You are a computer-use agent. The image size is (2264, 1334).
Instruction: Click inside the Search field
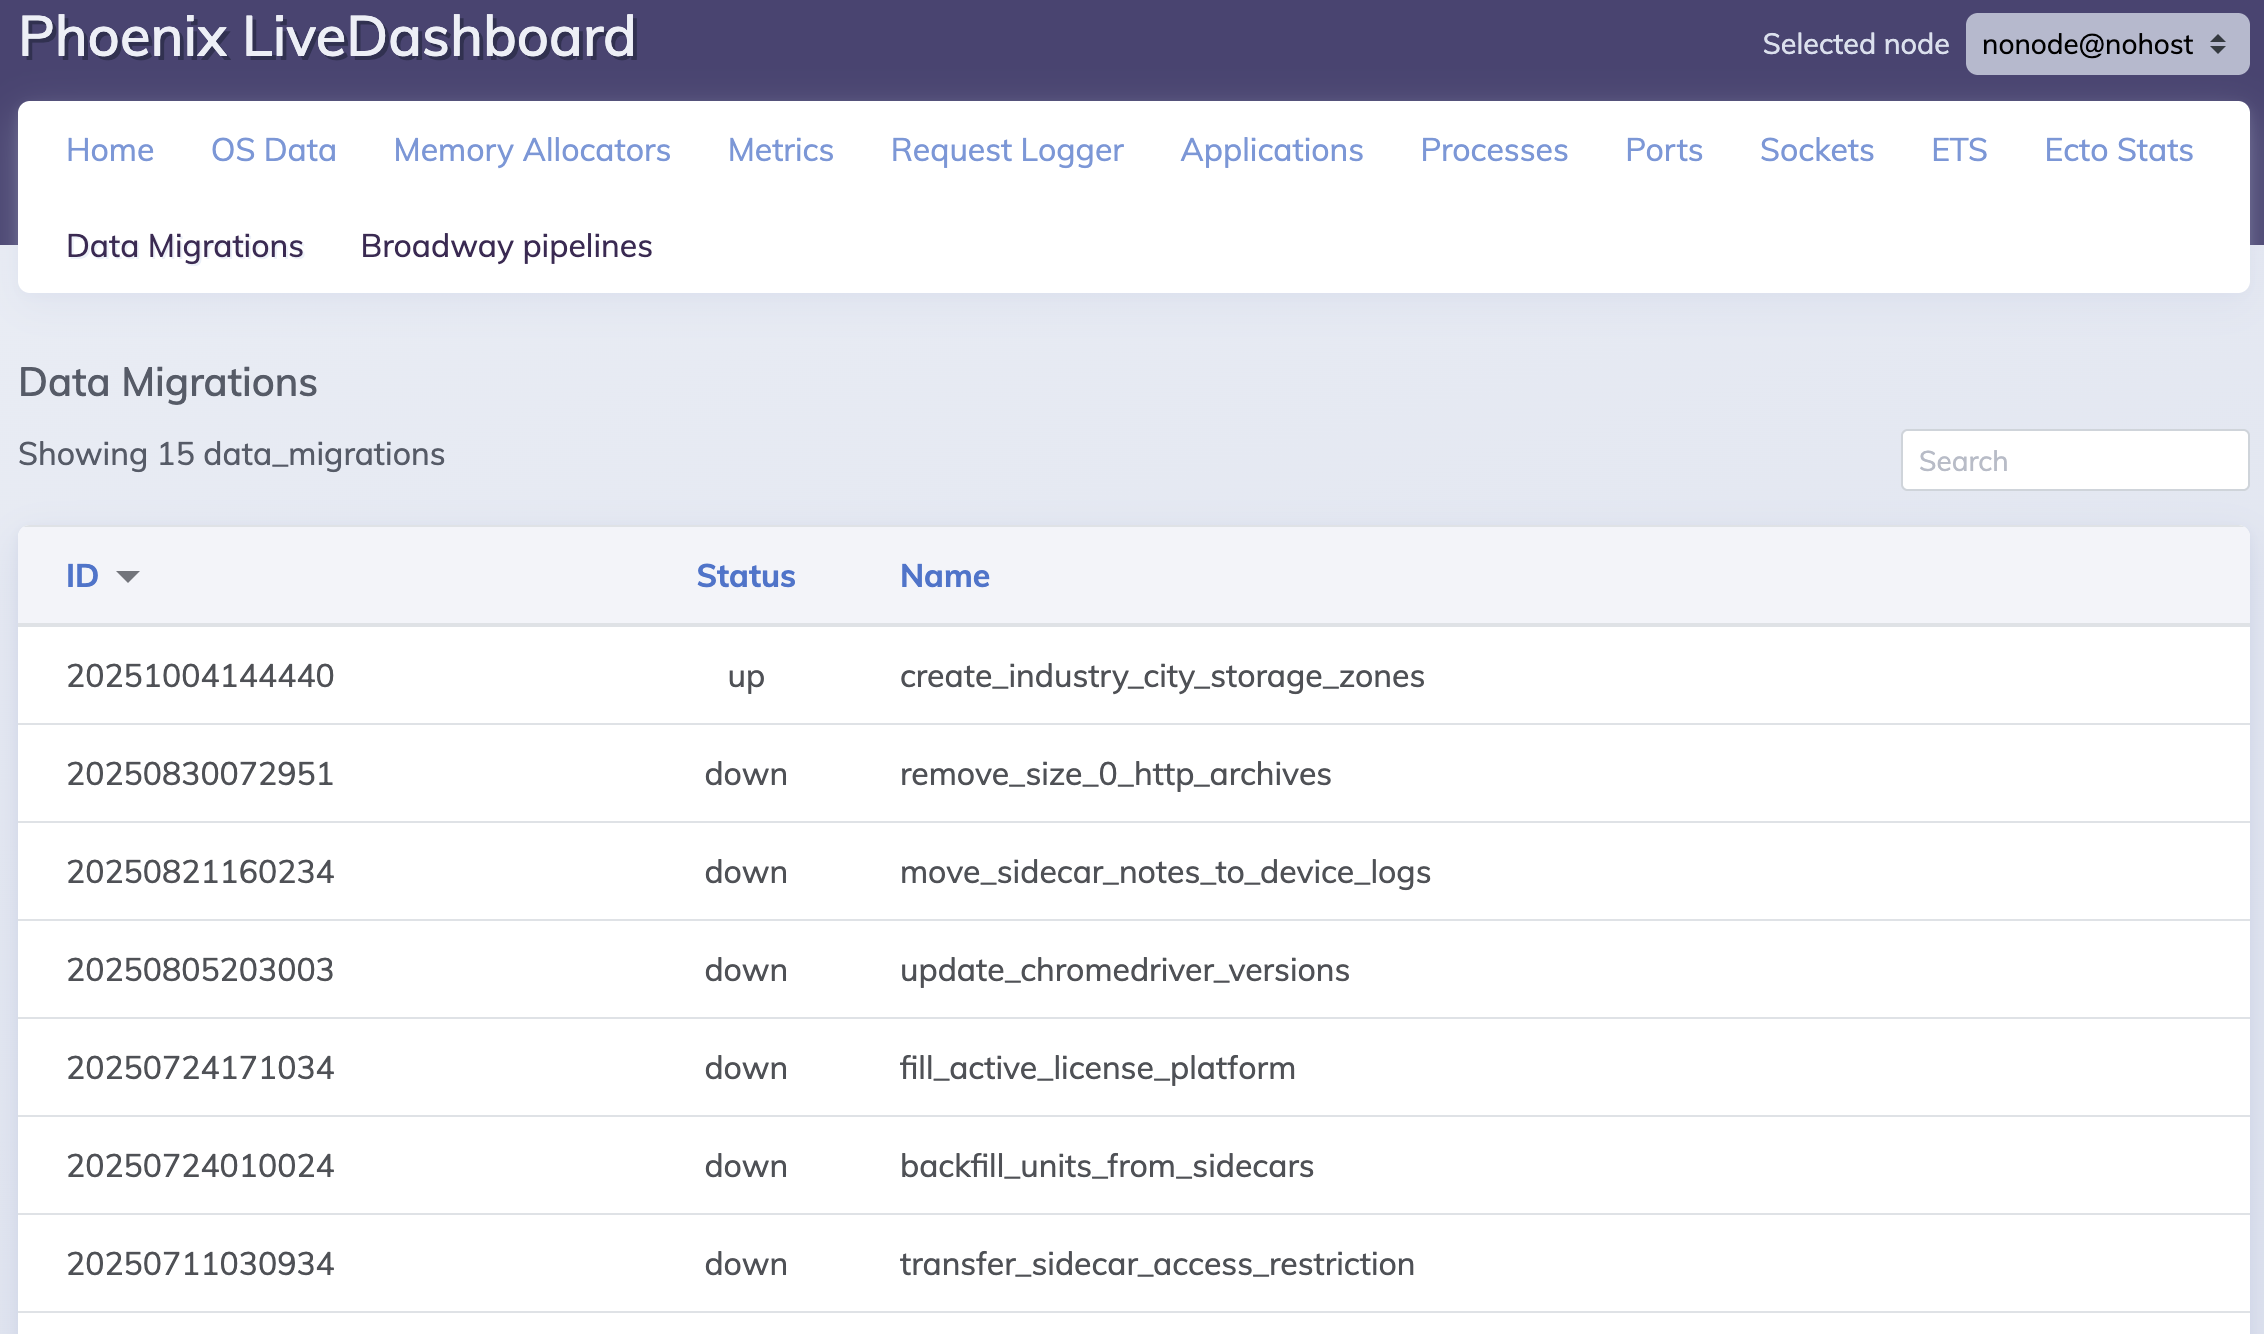tap(2074, 460)
